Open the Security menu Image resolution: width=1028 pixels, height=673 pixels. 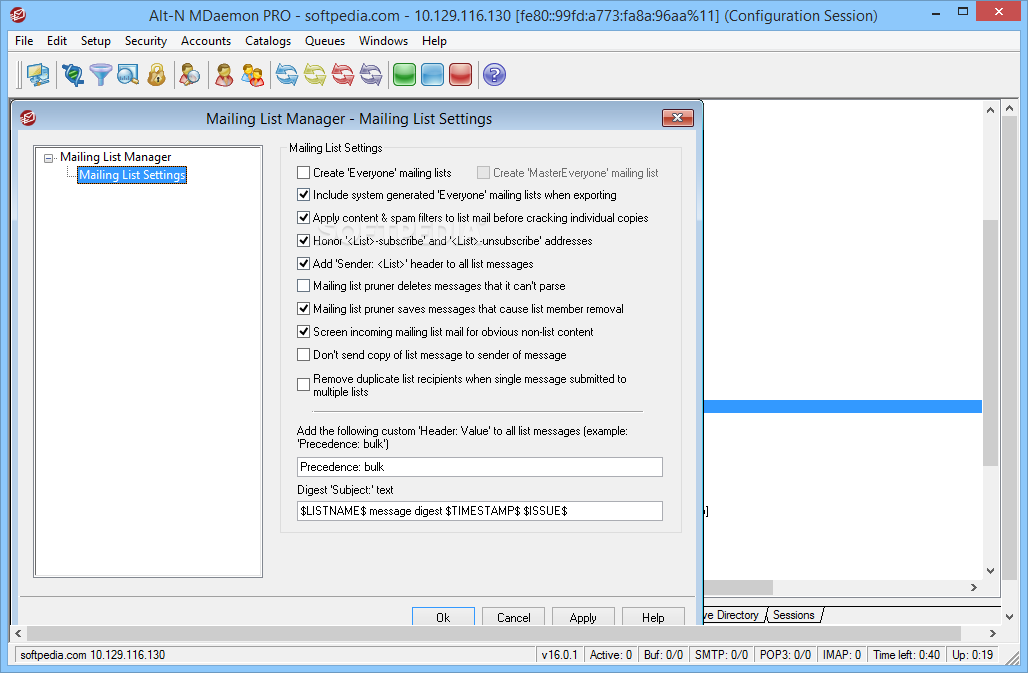[x=146, y=41]
